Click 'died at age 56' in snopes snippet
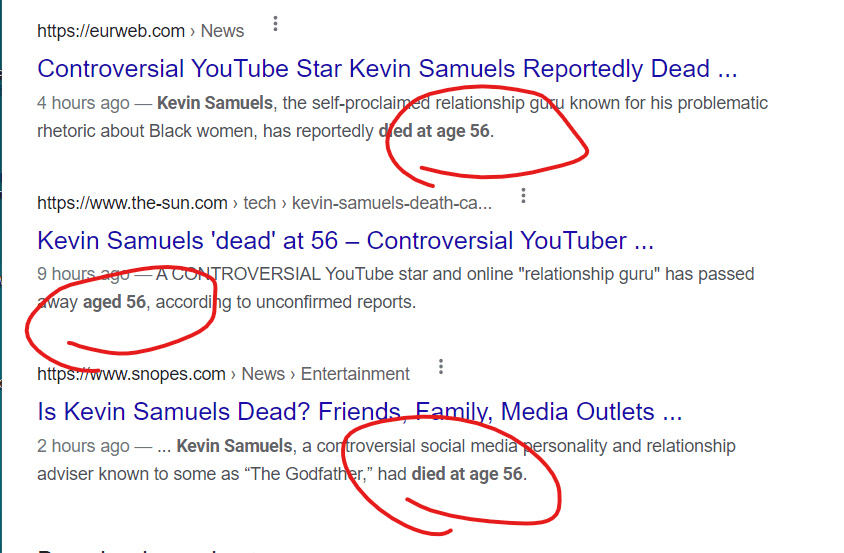844x553 pixels. point(467,474)
